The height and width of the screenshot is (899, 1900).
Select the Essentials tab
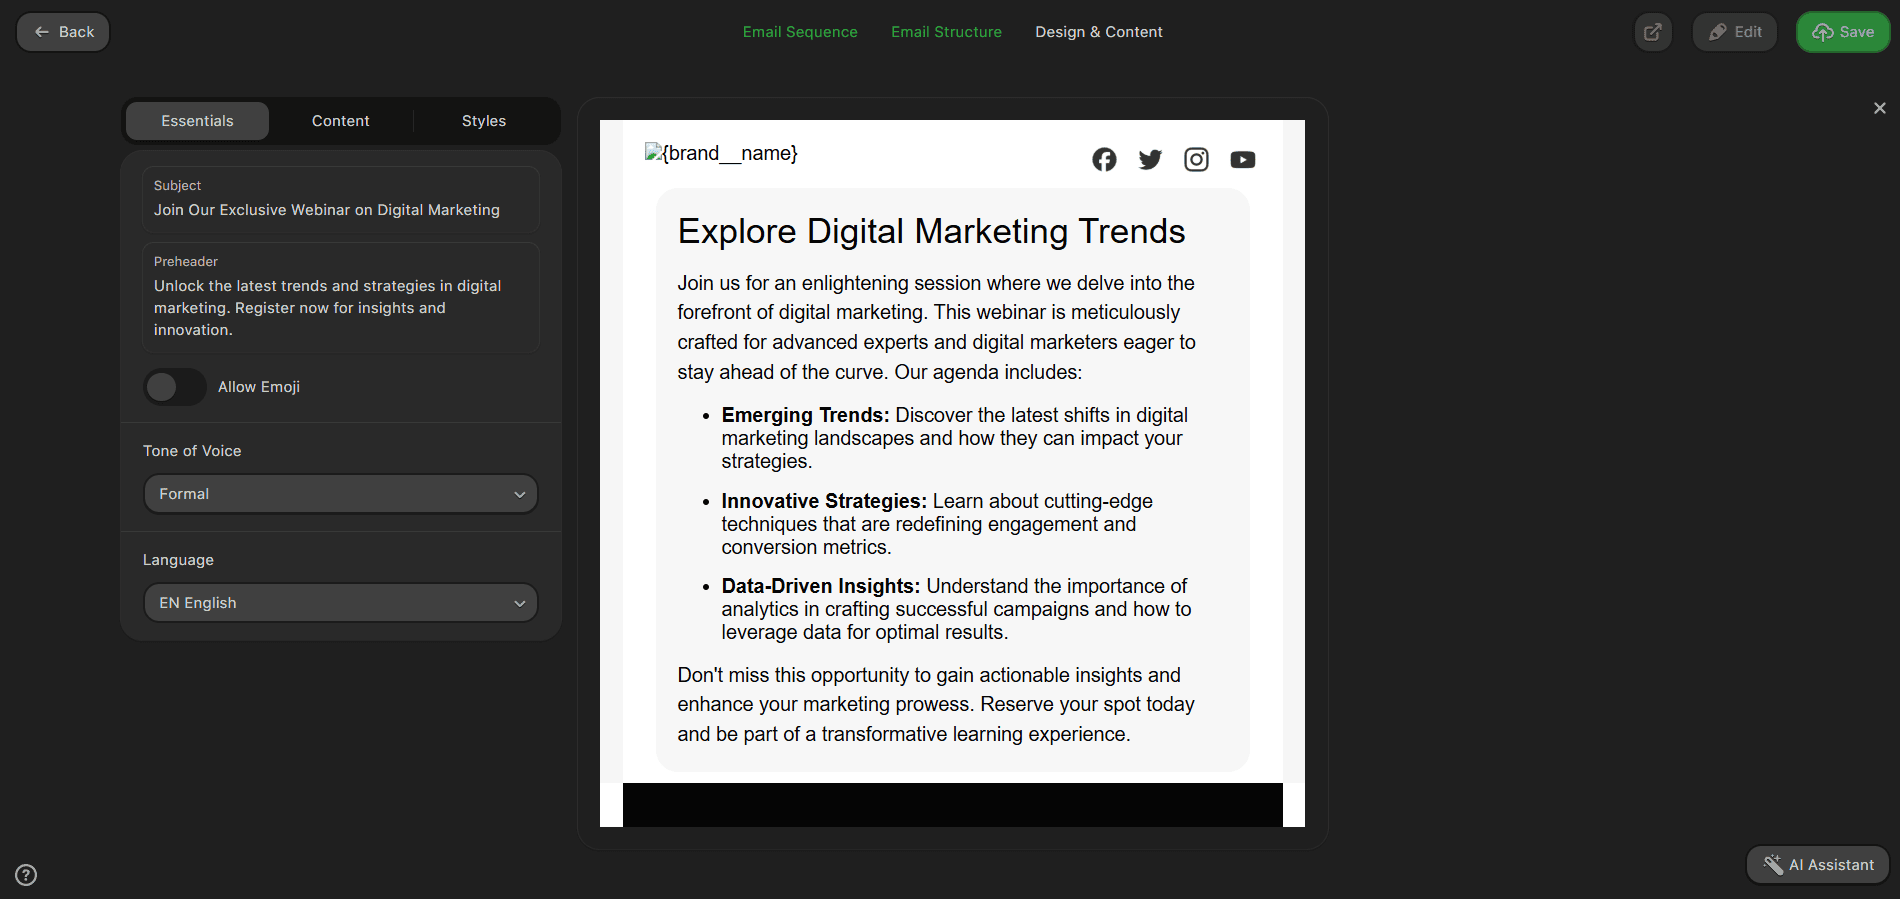(197, 121)
